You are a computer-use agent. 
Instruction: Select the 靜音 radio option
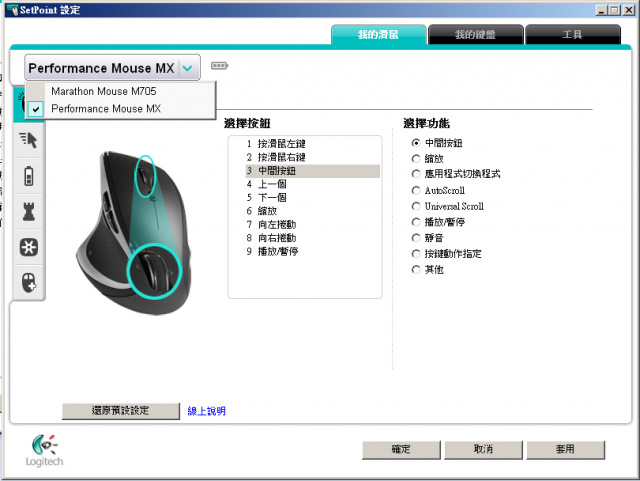[x=416, y=238]
